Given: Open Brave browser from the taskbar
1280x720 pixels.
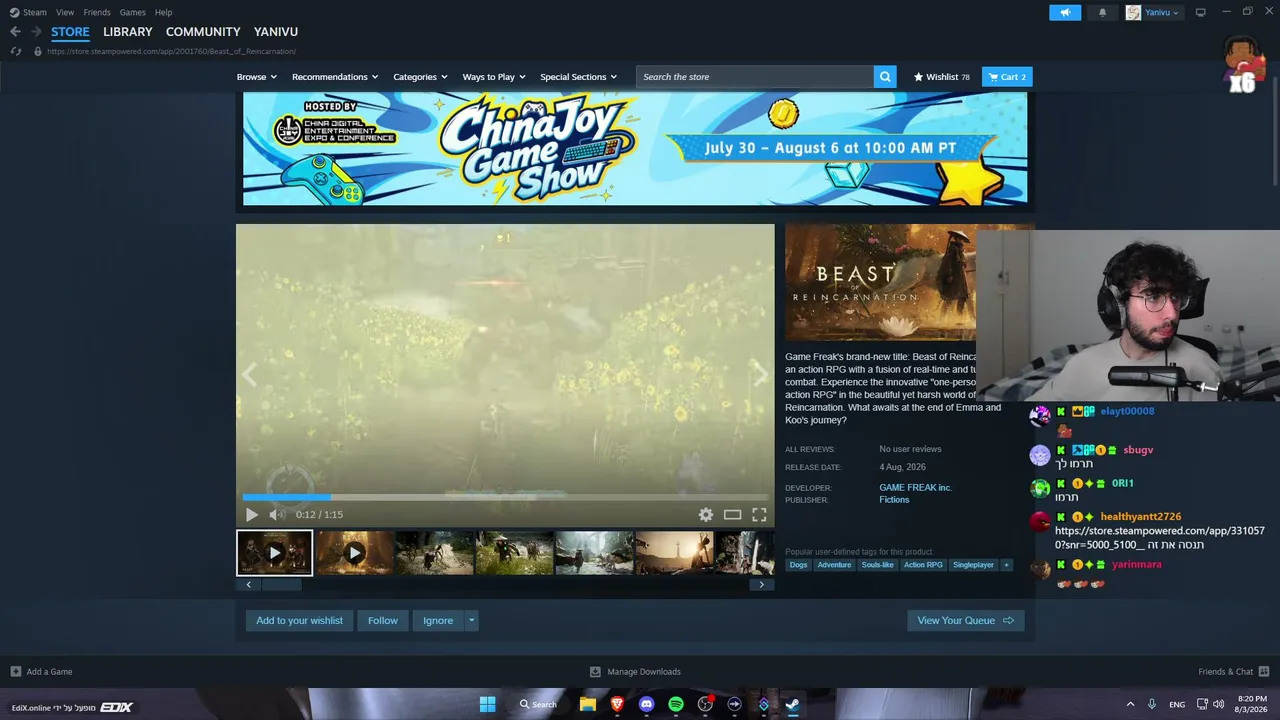Looking at the screenshot, I should click(x=617, y=704).
